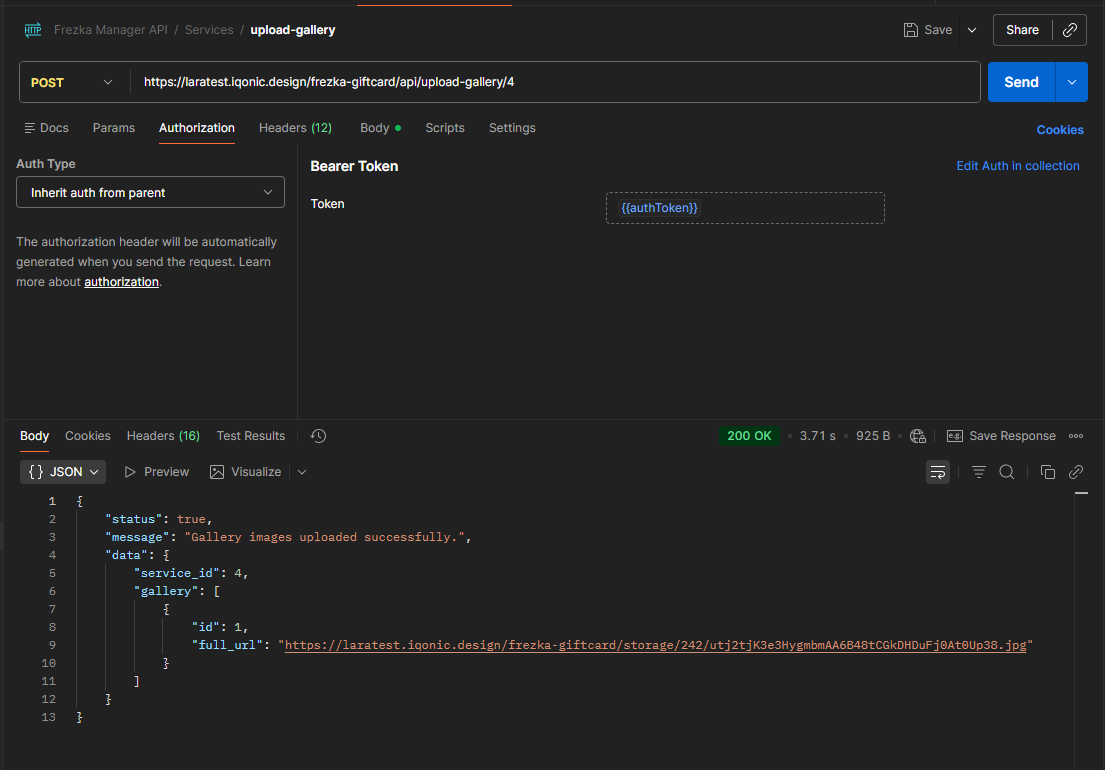The width and height of the screenshot is (1105, 770).
Task: Open Frezka Manager API breadcrumb
Action: (x=111, y=30)
